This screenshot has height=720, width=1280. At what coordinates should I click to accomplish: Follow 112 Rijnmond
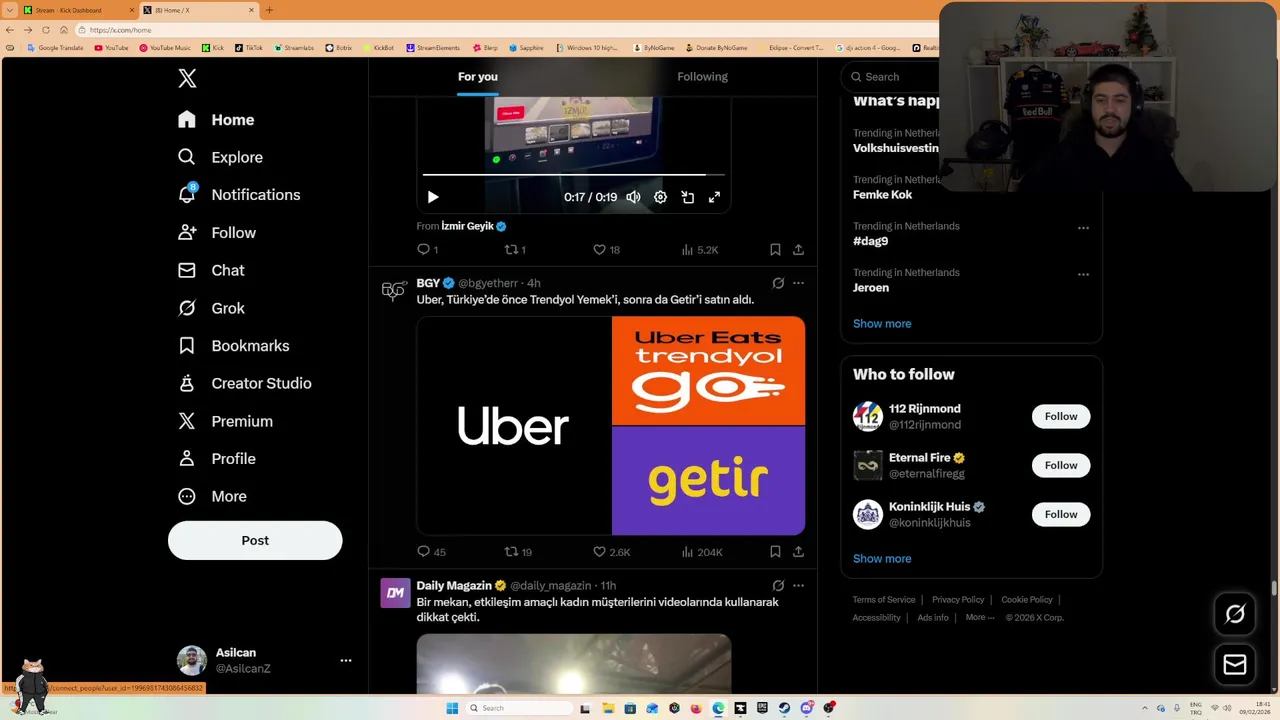pyautogui.click(x=1061, y=416)
